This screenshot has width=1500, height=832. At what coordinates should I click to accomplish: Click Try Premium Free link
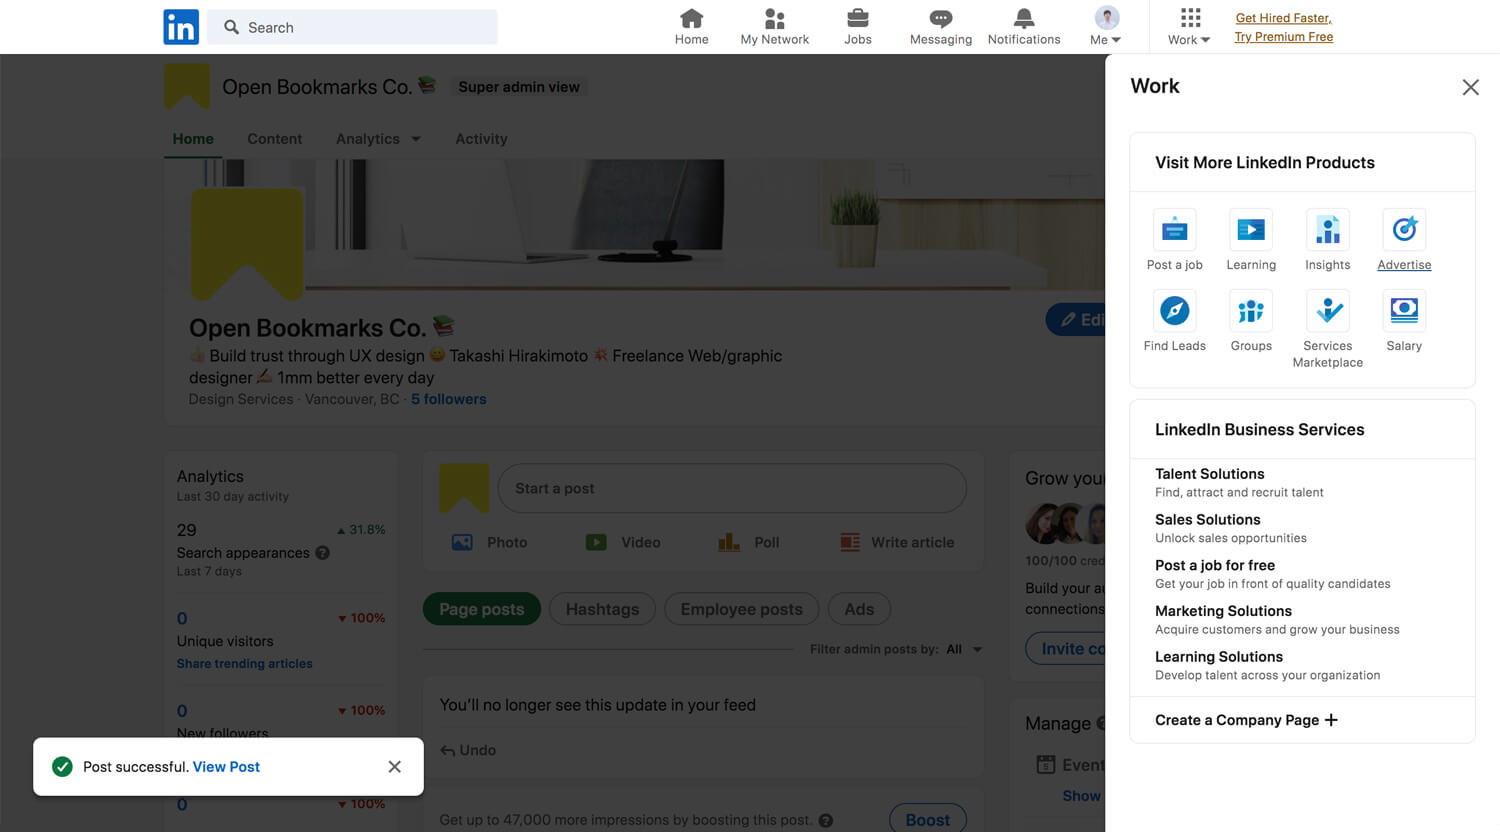click(x=1283, y=37)
